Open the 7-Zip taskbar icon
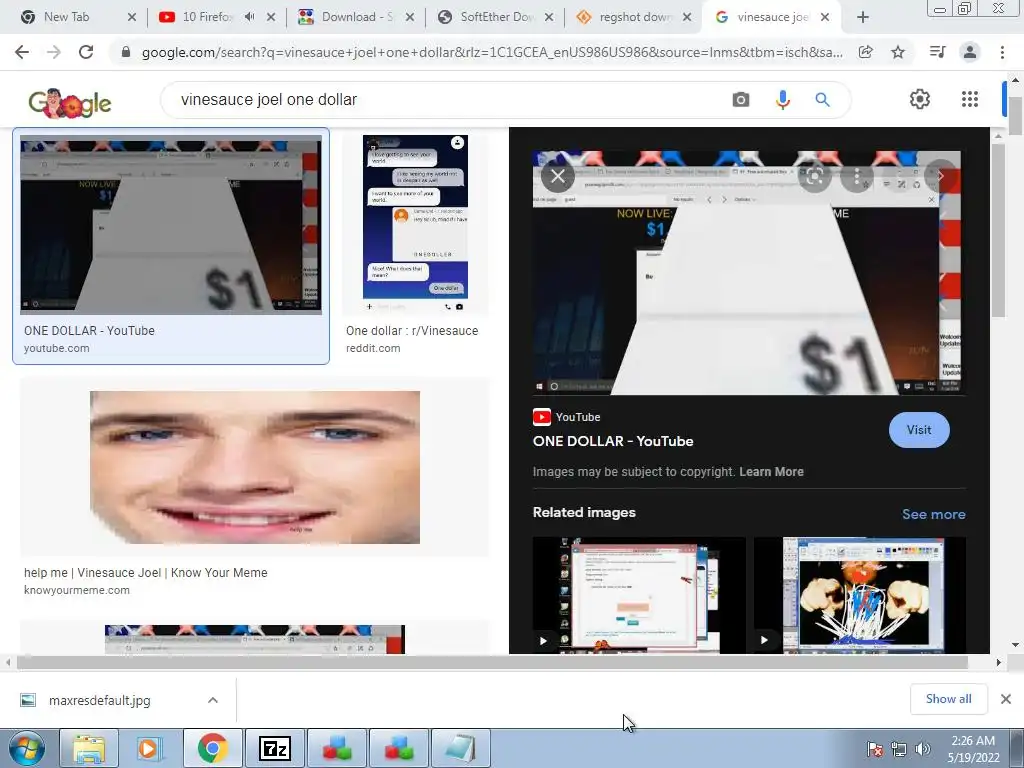The image size is (1024, 768). (274, 749)
